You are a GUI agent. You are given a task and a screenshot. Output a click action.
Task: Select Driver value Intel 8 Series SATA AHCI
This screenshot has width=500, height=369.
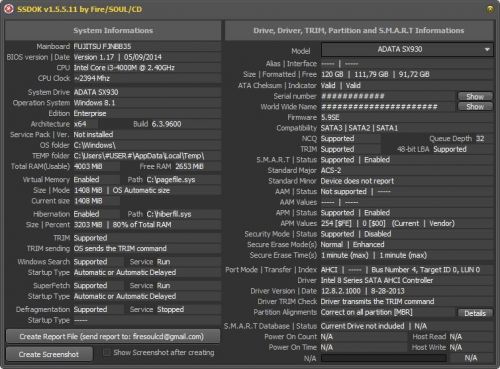(377, 280)
